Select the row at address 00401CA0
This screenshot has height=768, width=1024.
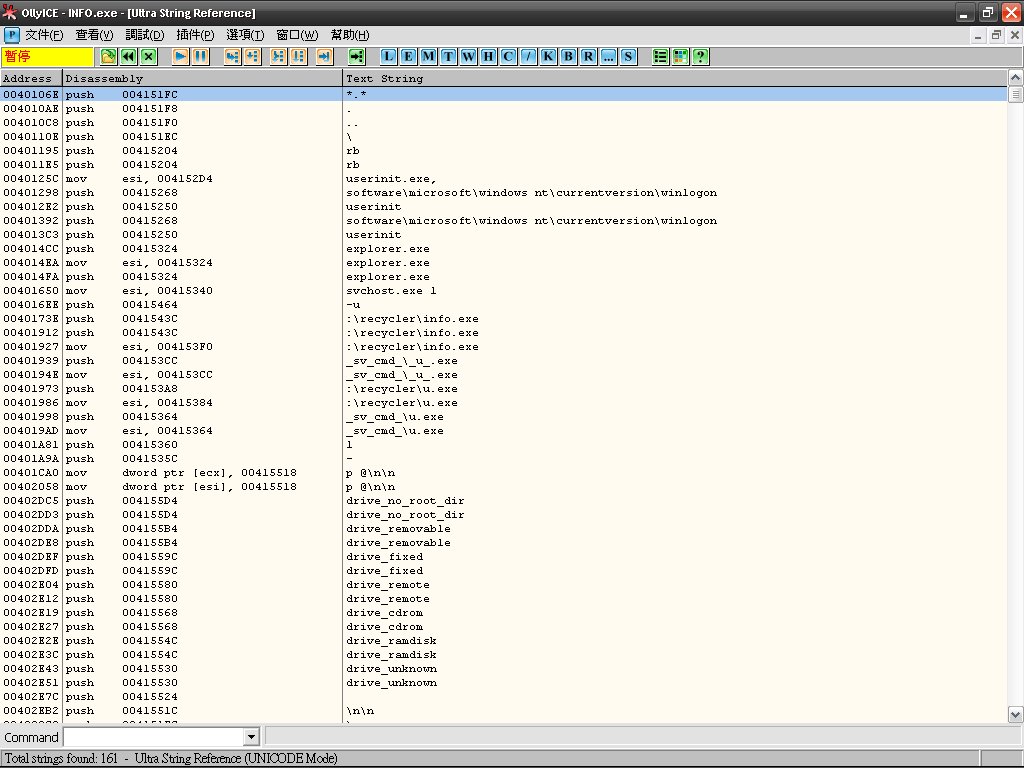click(x=504, y=473)
